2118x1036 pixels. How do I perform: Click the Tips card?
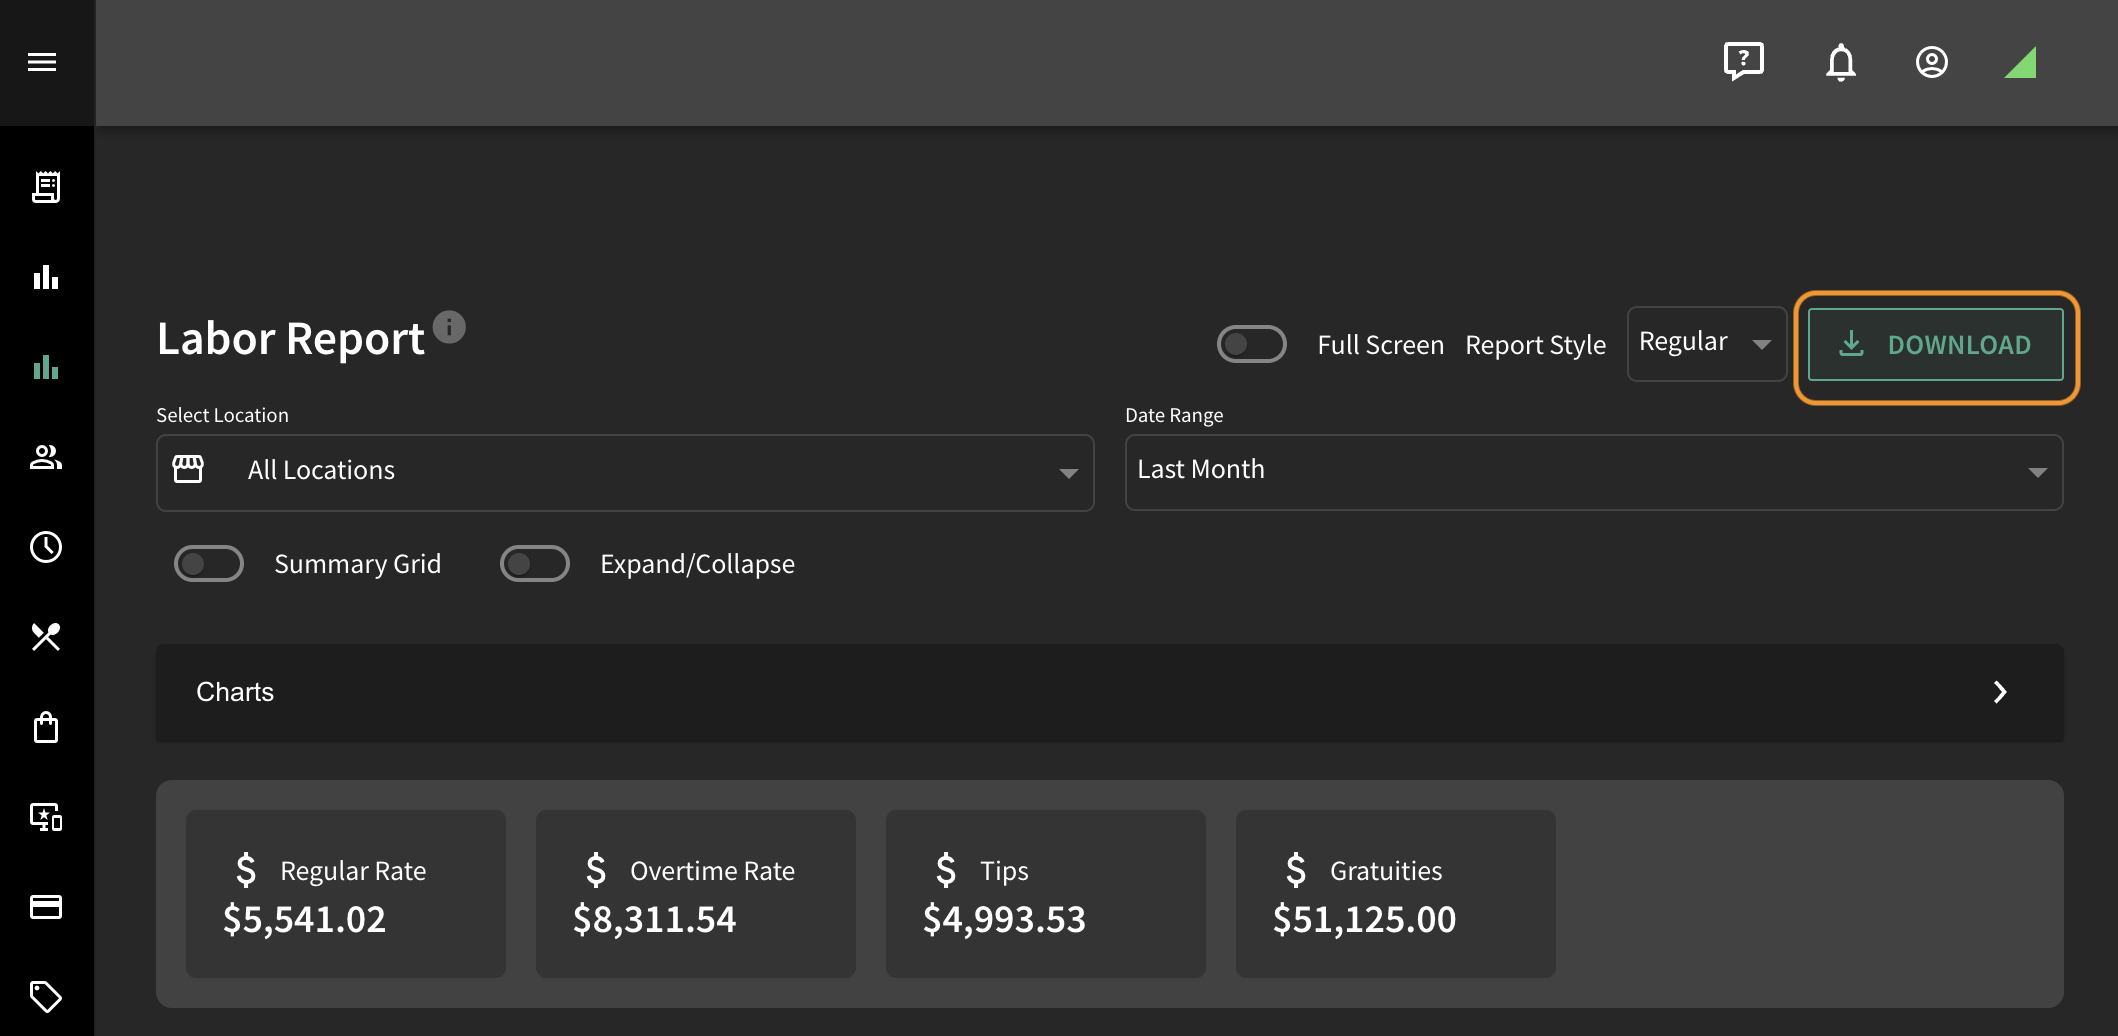point(1046,893)
